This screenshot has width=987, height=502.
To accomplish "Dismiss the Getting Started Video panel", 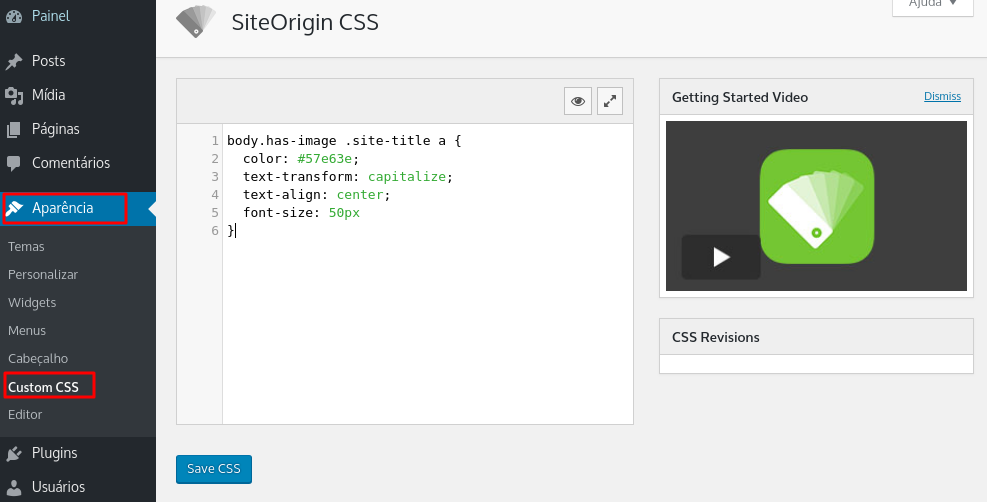I will 942,96.
